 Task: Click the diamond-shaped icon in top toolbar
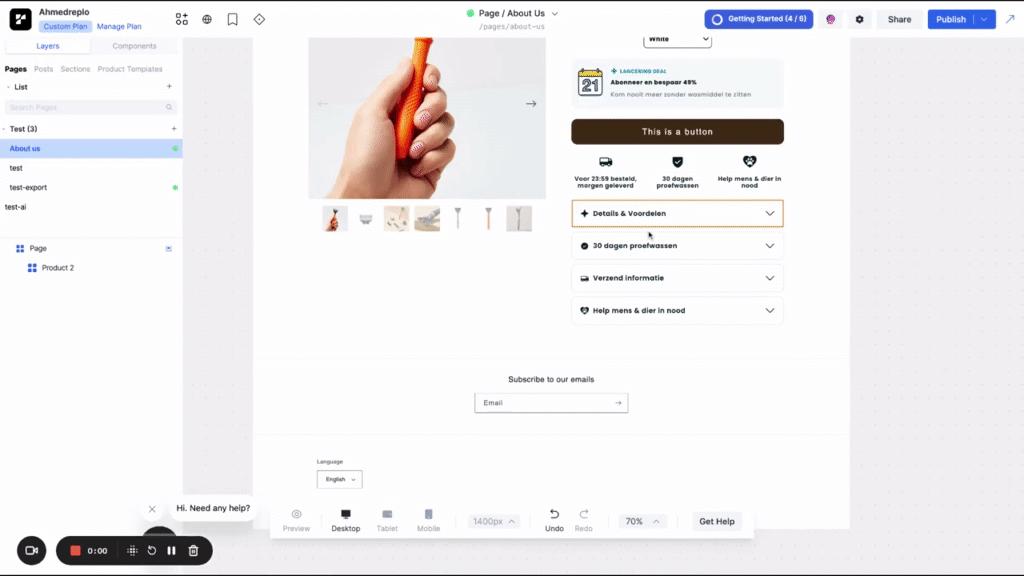pos(259,19)
